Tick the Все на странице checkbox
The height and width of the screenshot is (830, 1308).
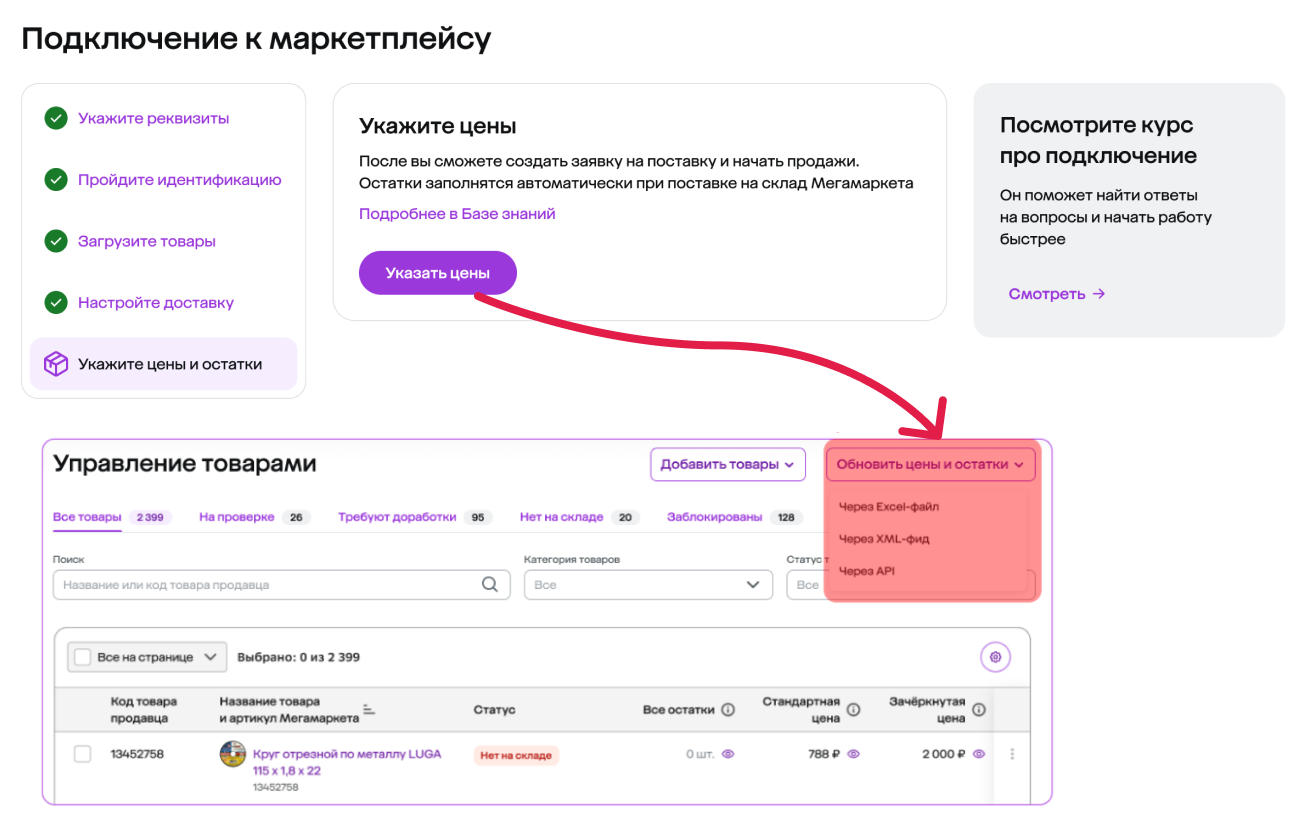(83, 657)
